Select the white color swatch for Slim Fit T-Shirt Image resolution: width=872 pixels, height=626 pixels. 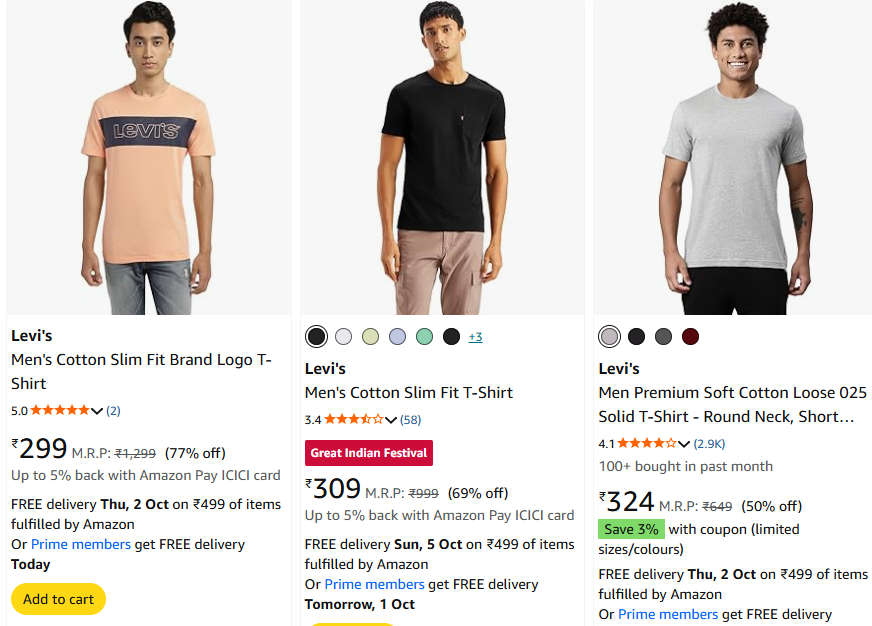[344, 336]
